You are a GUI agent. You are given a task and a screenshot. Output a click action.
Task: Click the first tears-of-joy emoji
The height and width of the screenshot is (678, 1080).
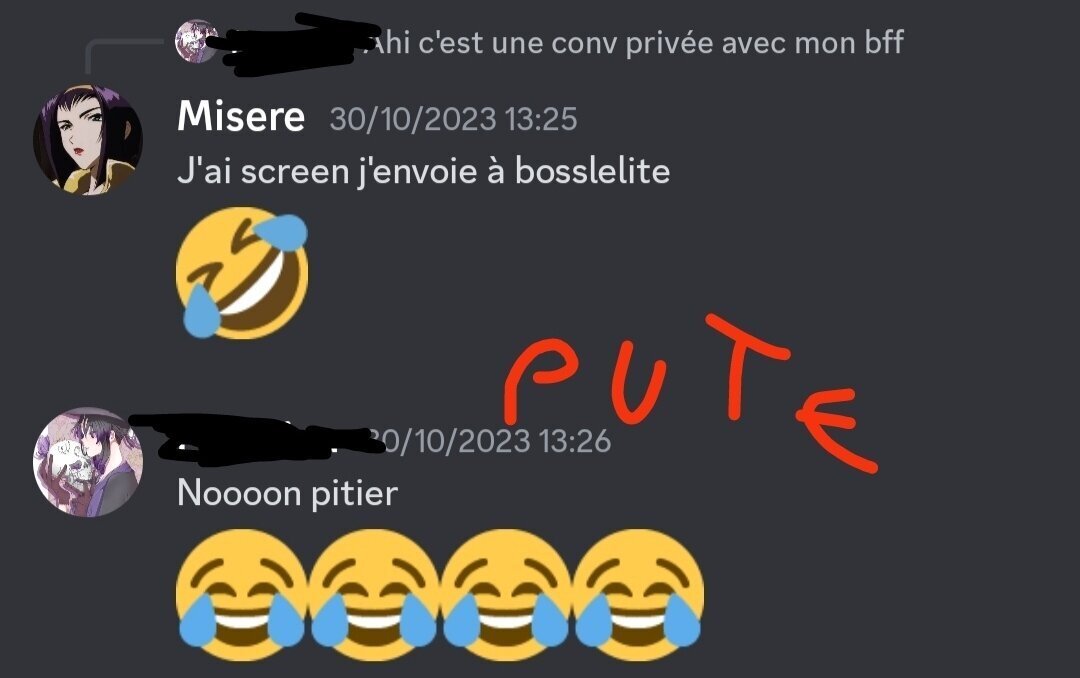pyautogui.click(x=242, y=595)
